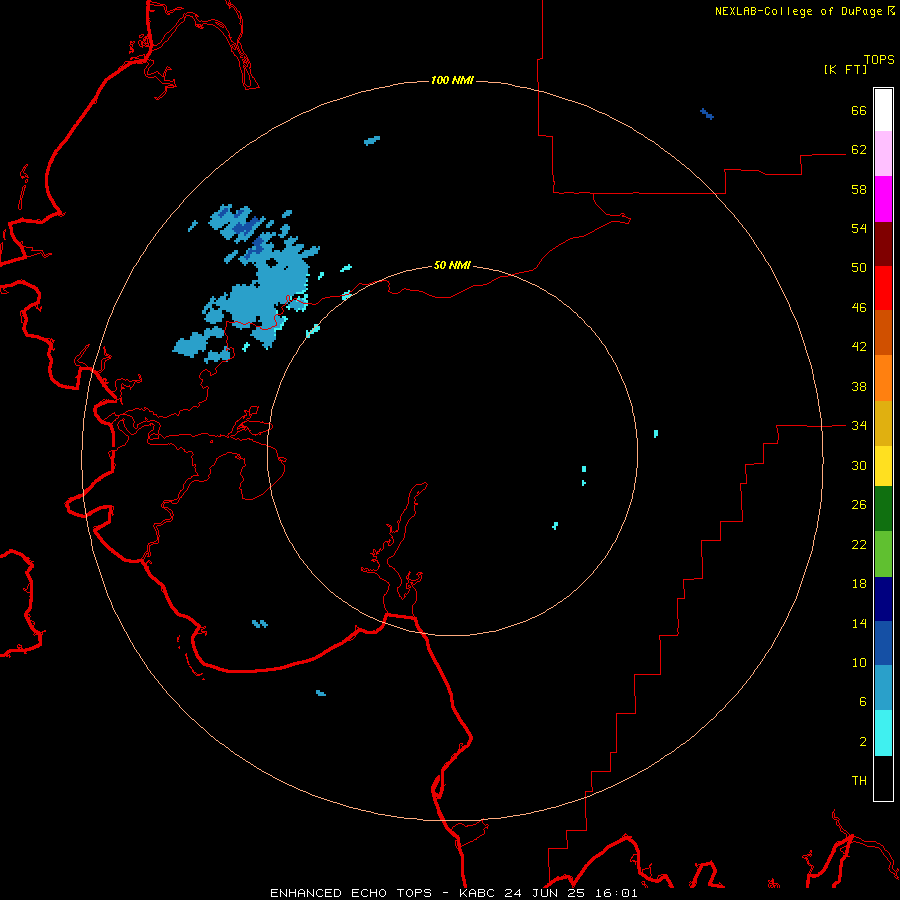The width and height of the screenshot is (900, 900).
Task: Click the "6" scale value
Action: click(863, 702)
